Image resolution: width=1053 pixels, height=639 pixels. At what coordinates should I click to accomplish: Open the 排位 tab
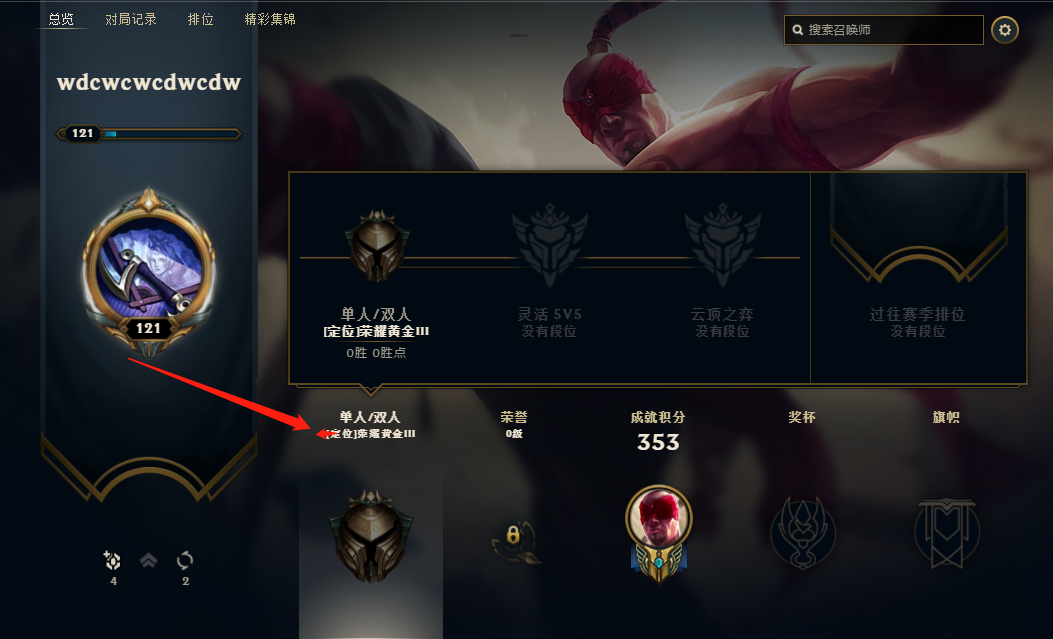click(201, 19)
